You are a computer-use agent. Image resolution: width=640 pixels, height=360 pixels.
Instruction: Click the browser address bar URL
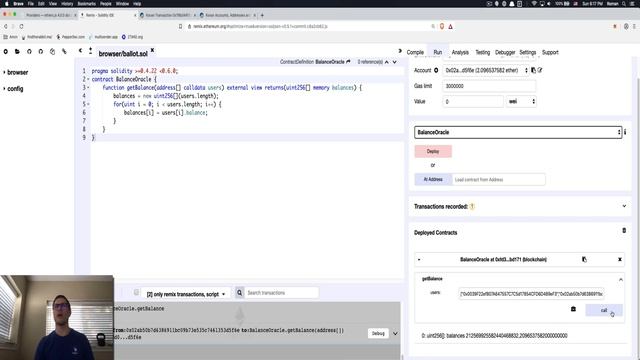coord(260,26)
